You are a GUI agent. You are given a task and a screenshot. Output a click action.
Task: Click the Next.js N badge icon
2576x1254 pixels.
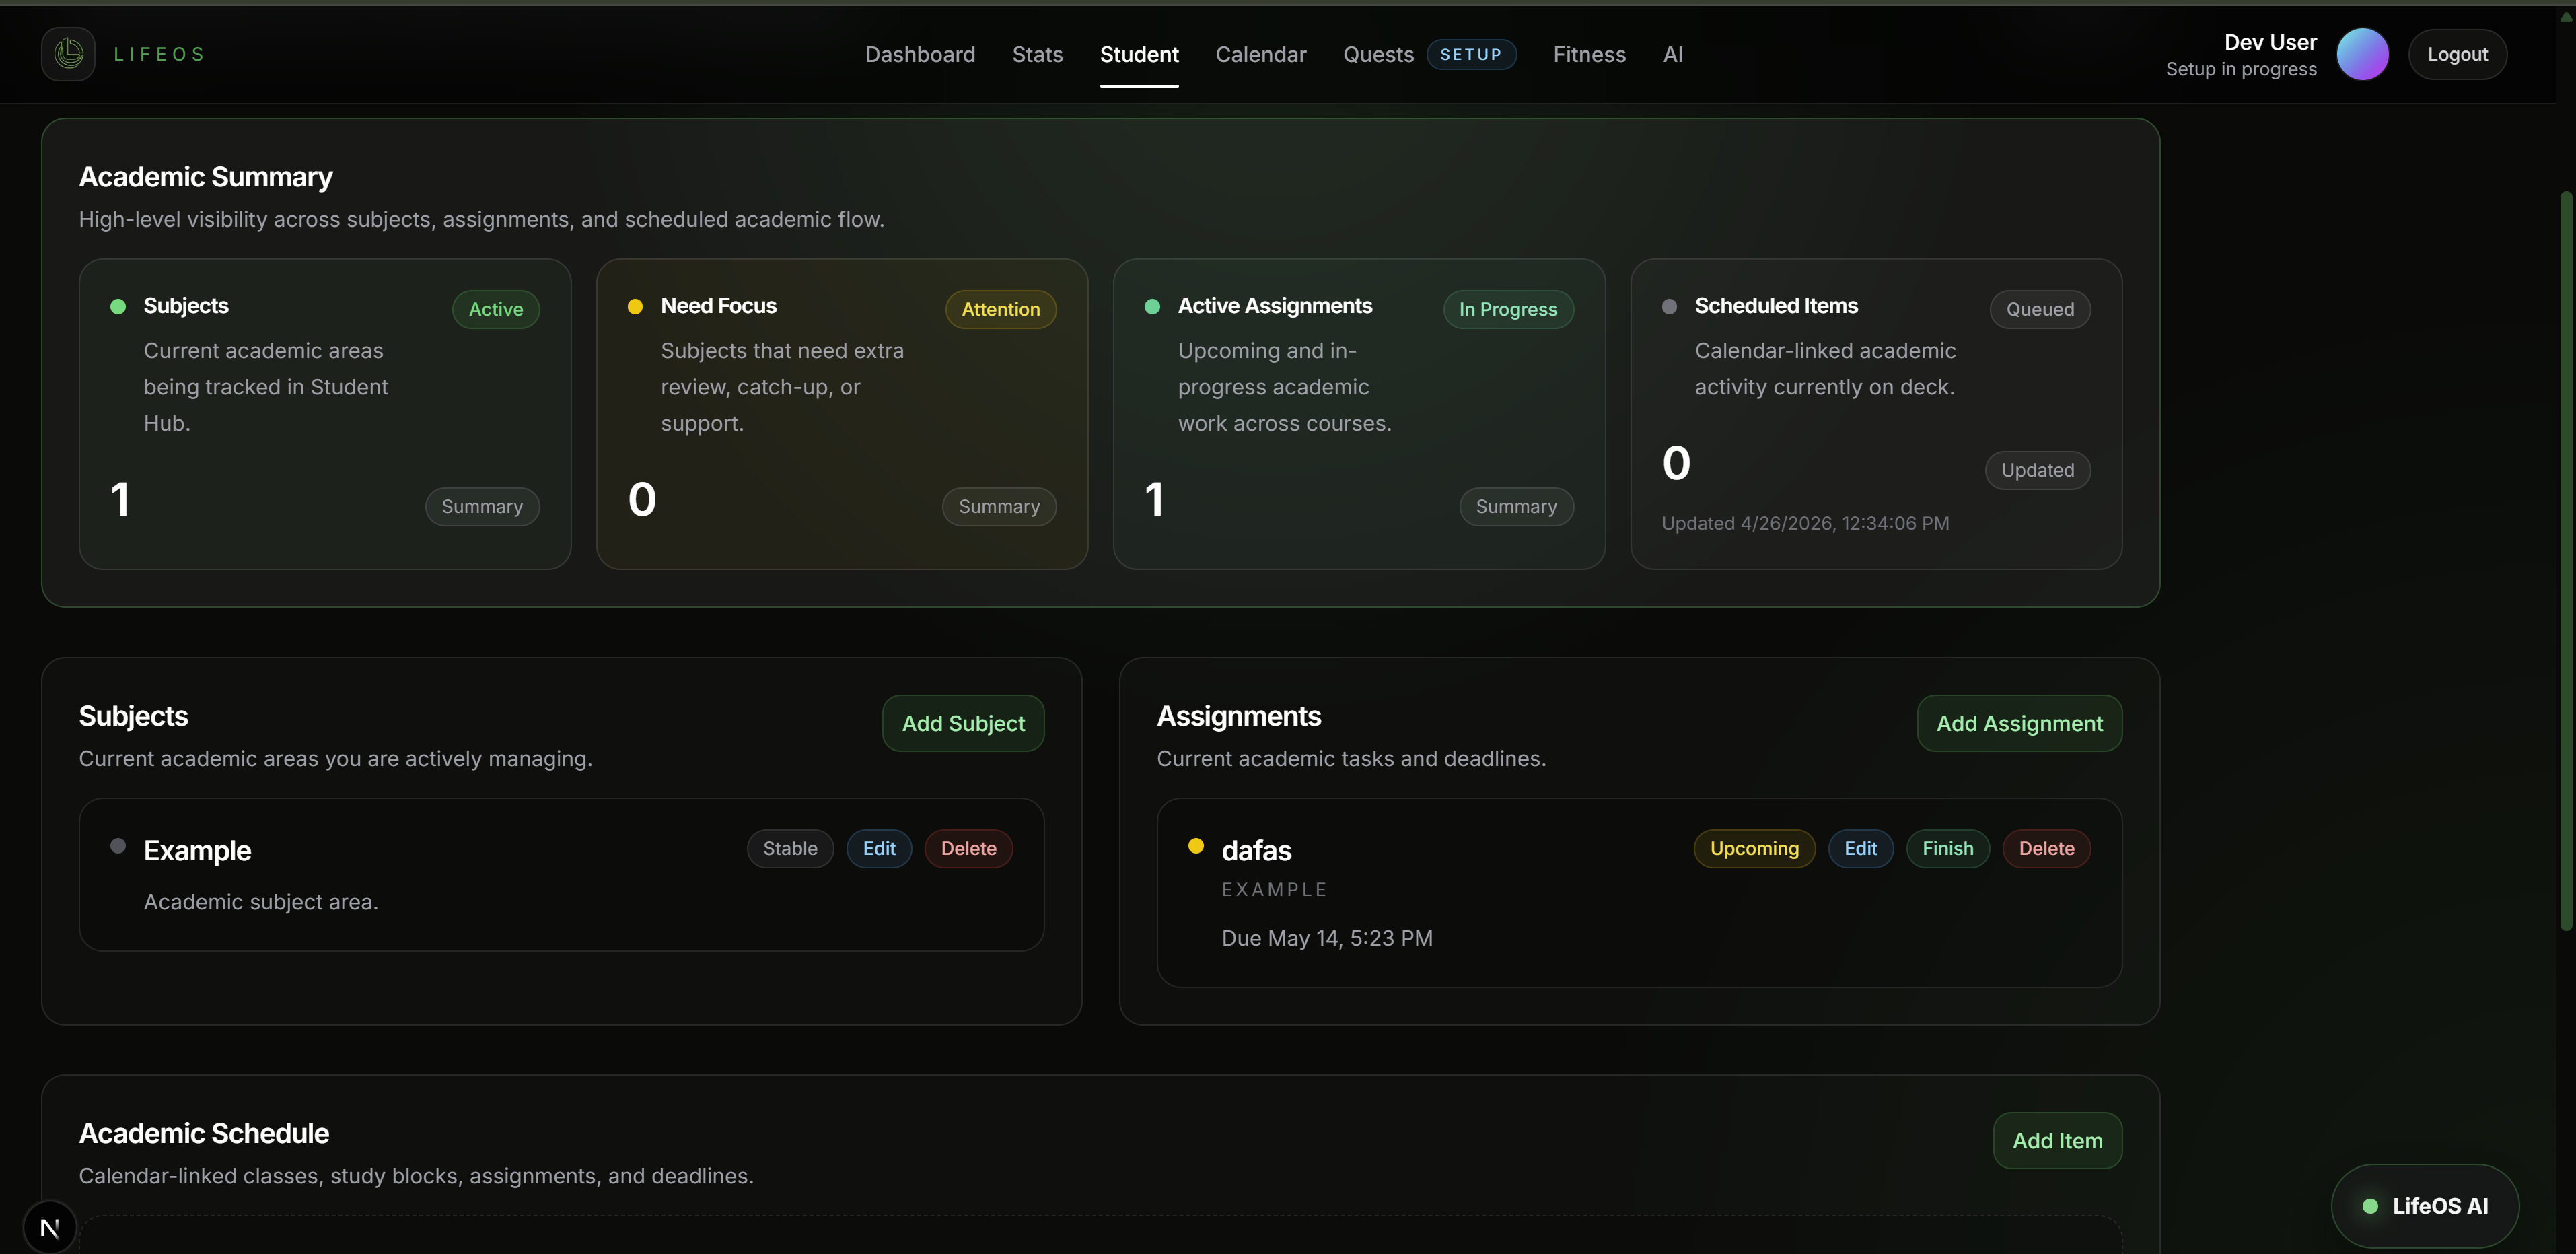[x=49, y=1227]
